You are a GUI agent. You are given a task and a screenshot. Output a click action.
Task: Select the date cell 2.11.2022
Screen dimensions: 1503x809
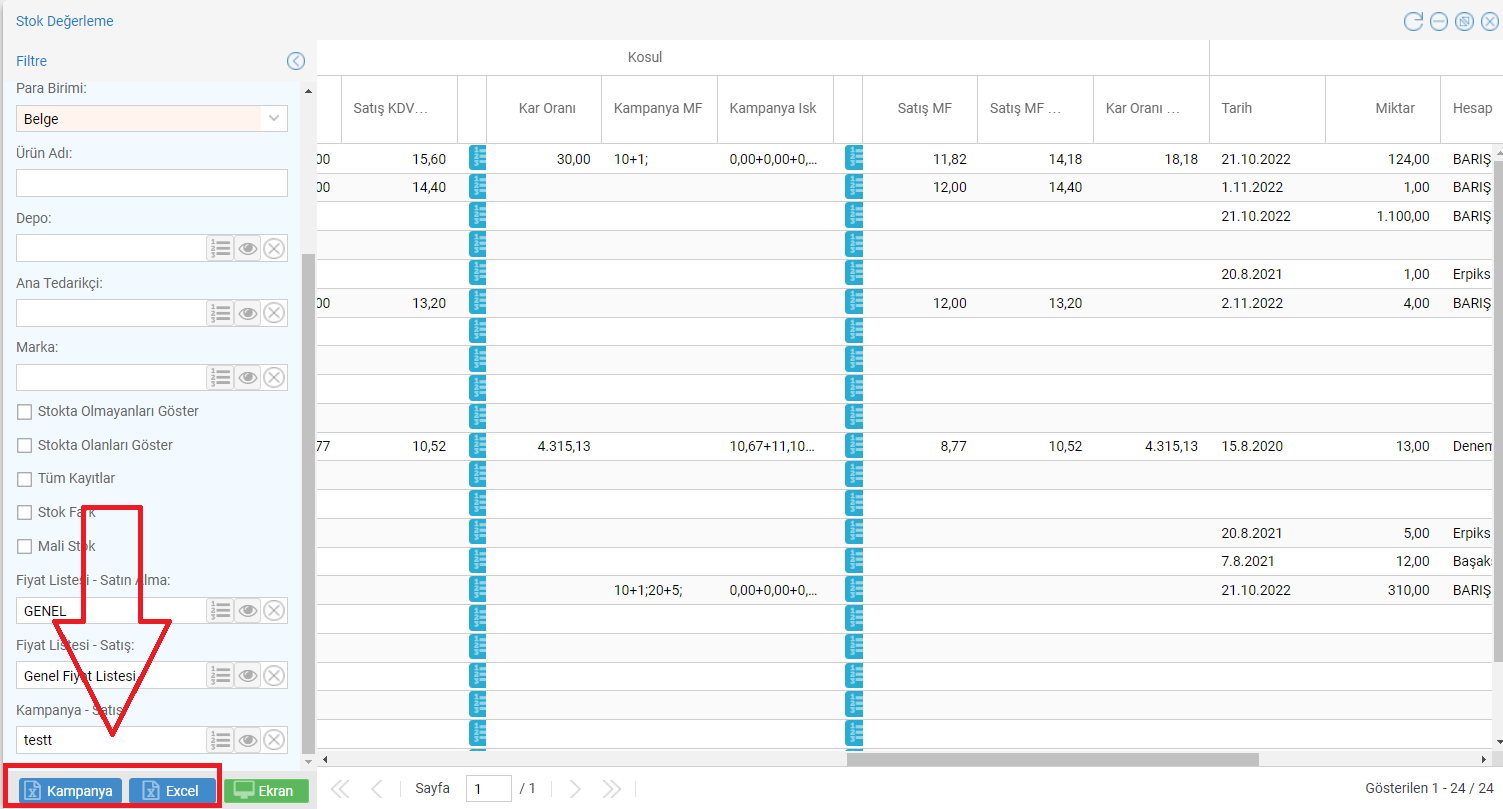(1267, 303)
